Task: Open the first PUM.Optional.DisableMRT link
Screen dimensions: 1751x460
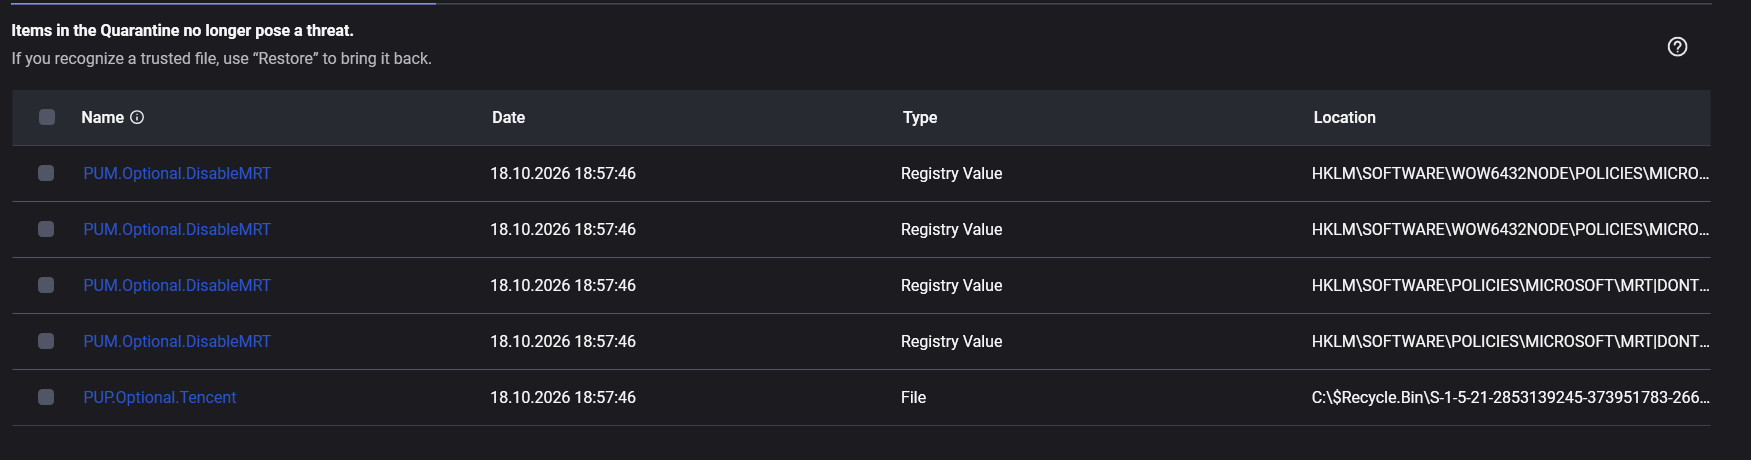Action: pyautogui.click(x=177, y=173)
